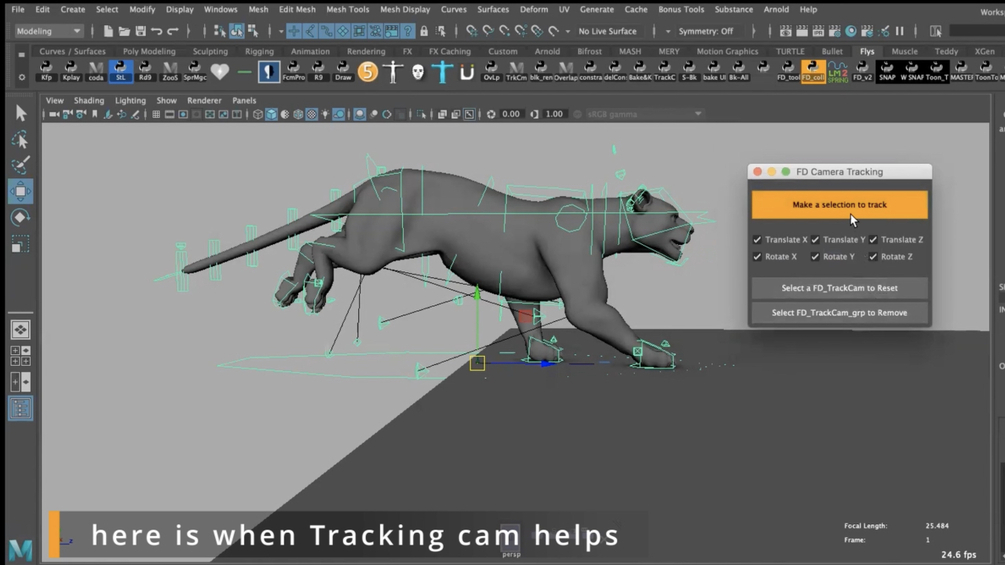Open the render view clapperboard icon

point(785,31)
